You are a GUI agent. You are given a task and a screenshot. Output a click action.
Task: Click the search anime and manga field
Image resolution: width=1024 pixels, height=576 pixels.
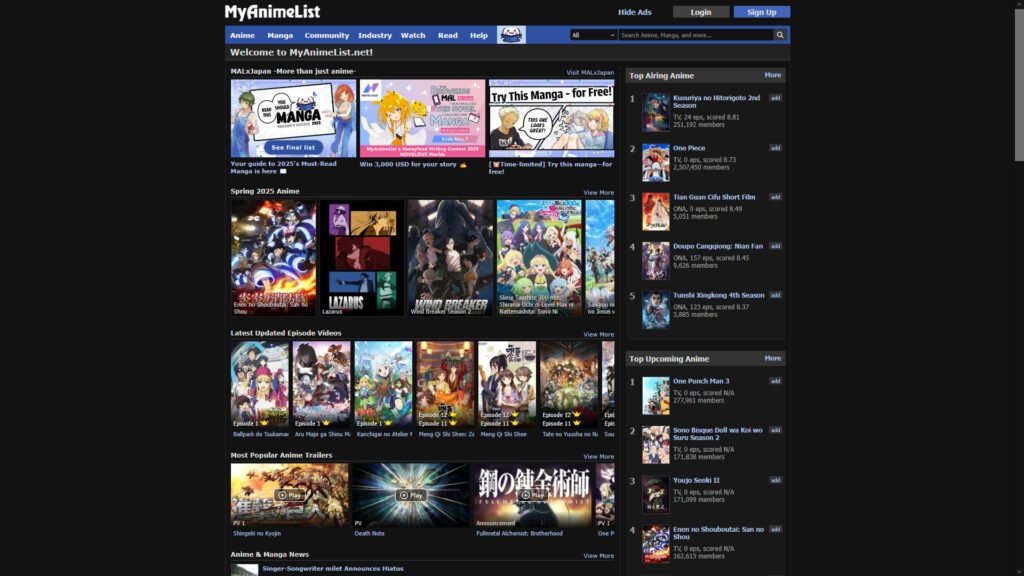coord(696,35)
